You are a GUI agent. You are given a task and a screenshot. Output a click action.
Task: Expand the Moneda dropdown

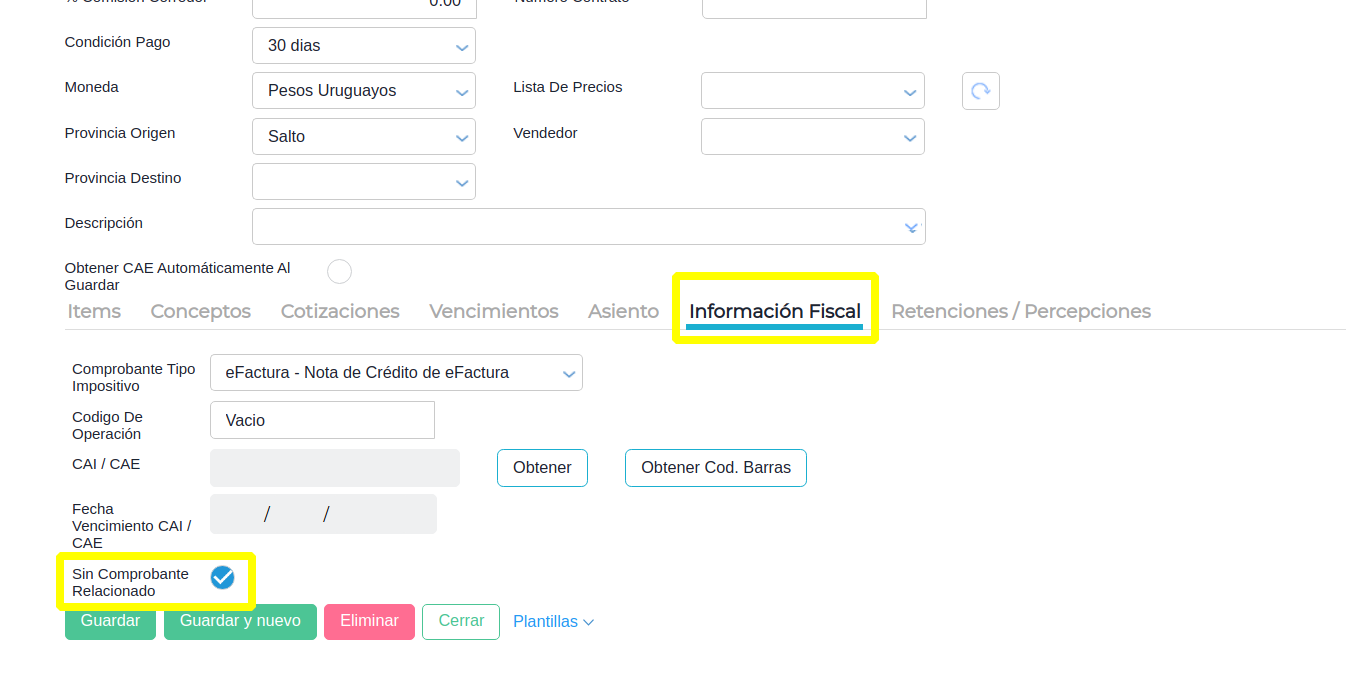coord(363,91)
